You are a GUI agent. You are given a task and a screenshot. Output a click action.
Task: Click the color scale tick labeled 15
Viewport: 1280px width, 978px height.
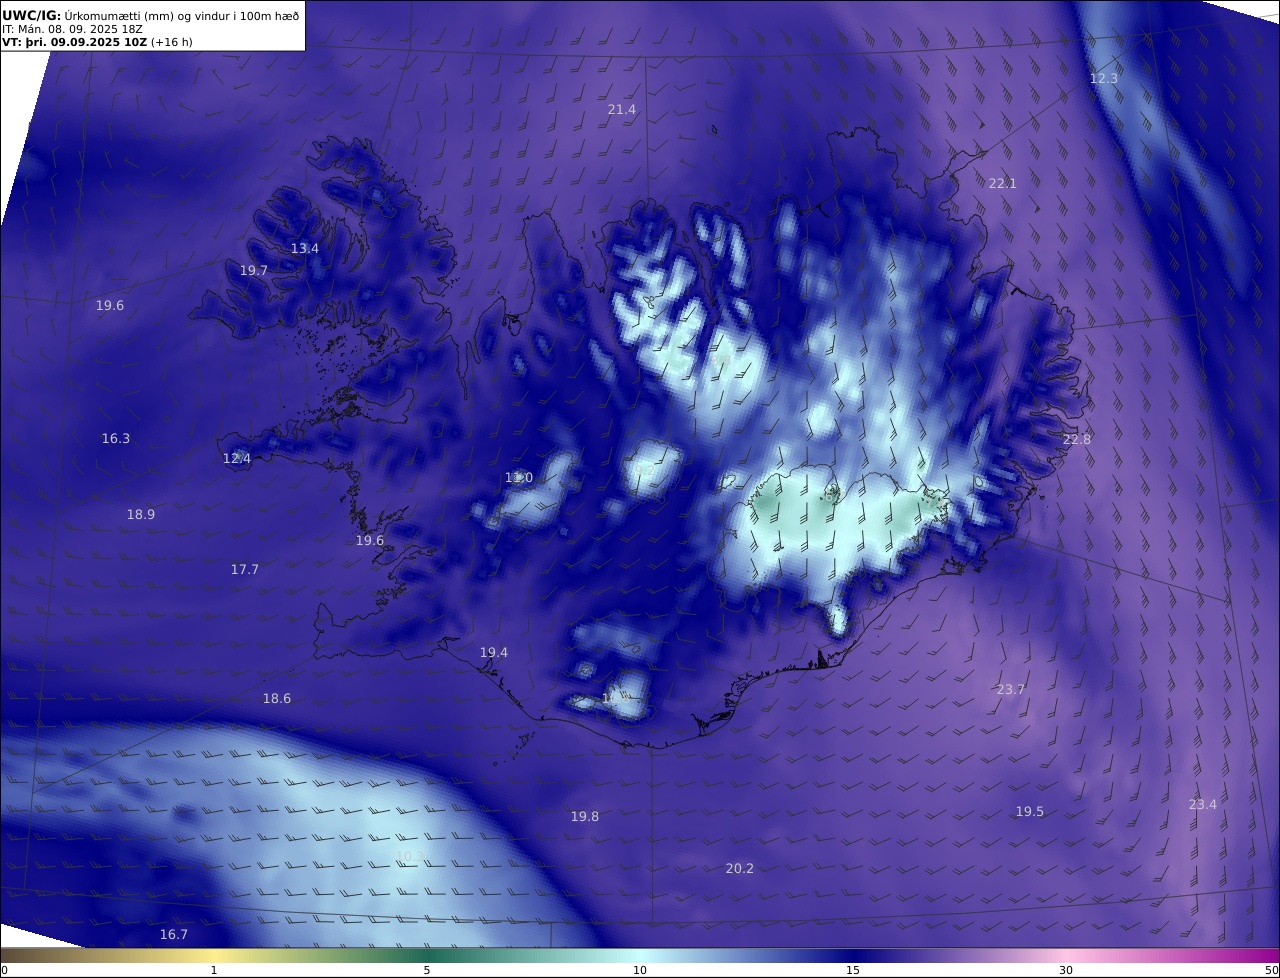pyautogui.click(x=853, y=970)
